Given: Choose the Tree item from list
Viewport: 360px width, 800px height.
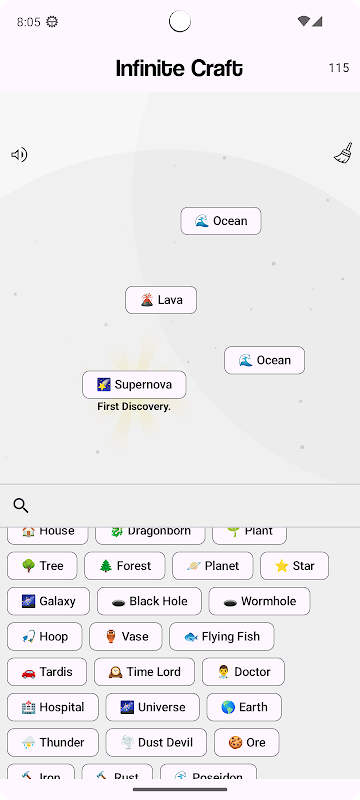Looking at the screenshot, I should point(42,566).
